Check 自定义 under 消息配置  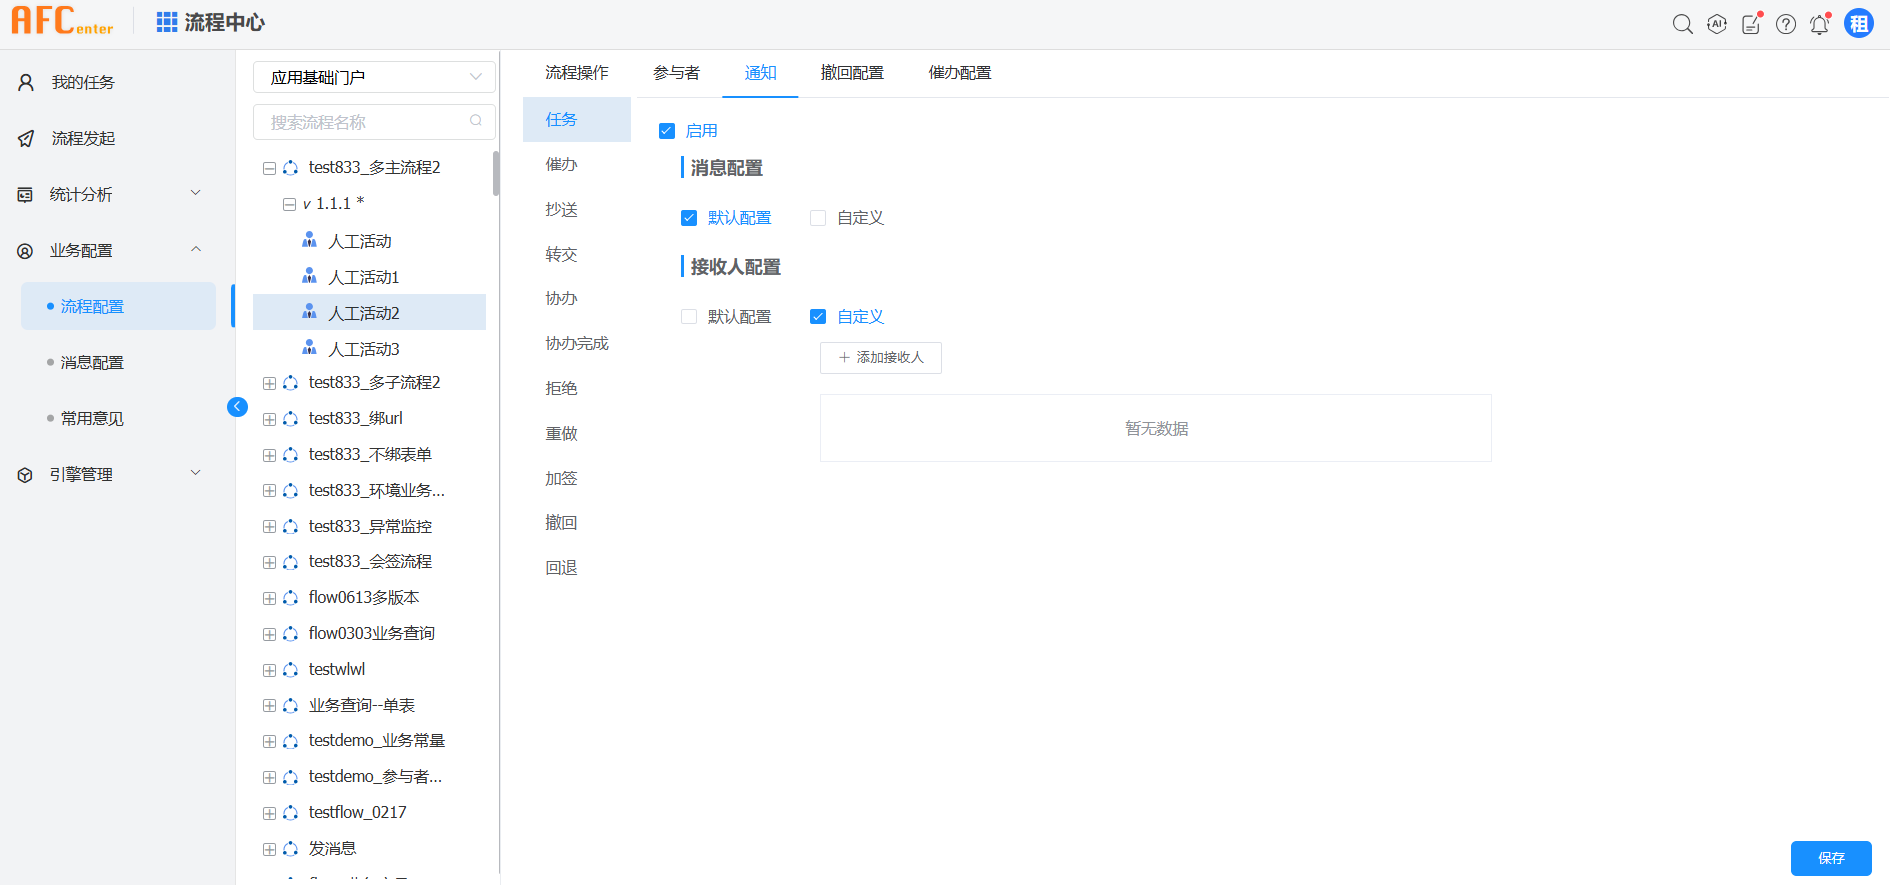coord(818,218)
